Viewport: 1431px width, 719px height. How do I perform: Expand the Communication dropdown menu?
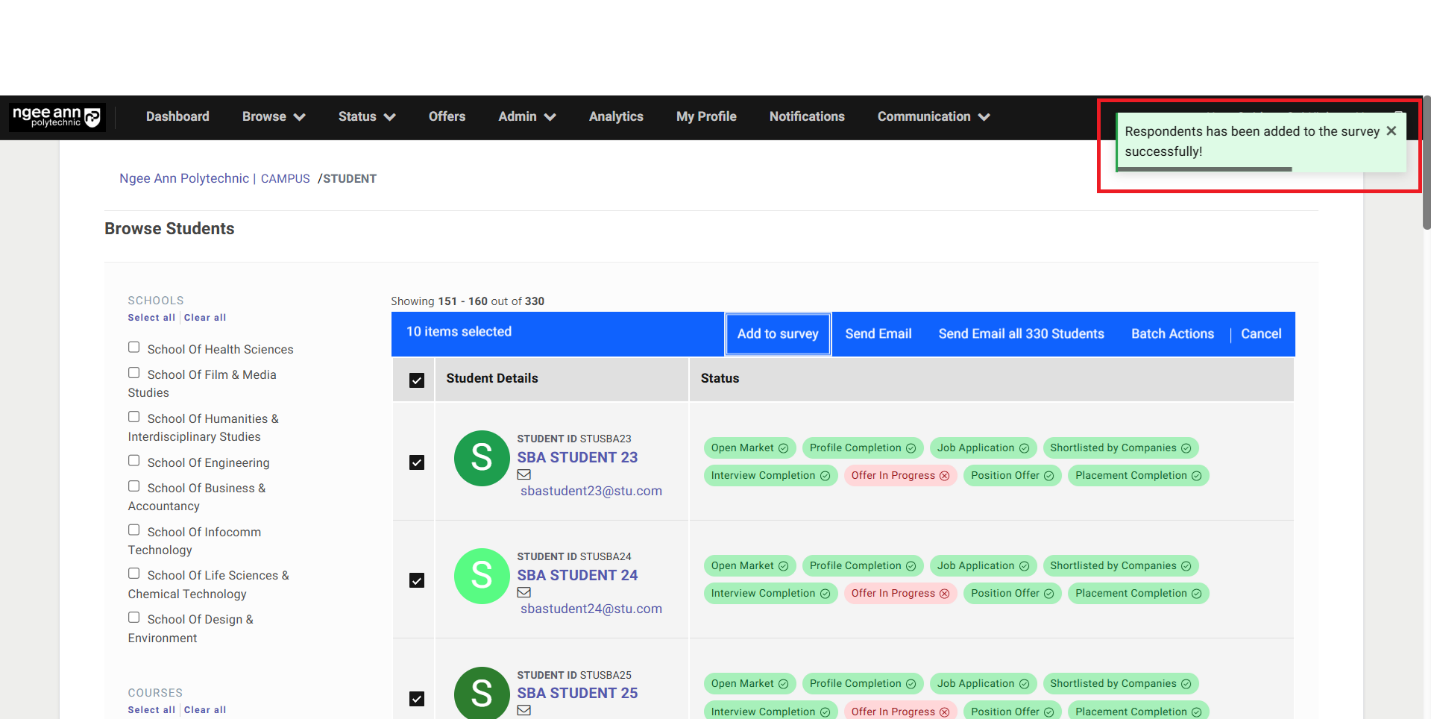933,117
